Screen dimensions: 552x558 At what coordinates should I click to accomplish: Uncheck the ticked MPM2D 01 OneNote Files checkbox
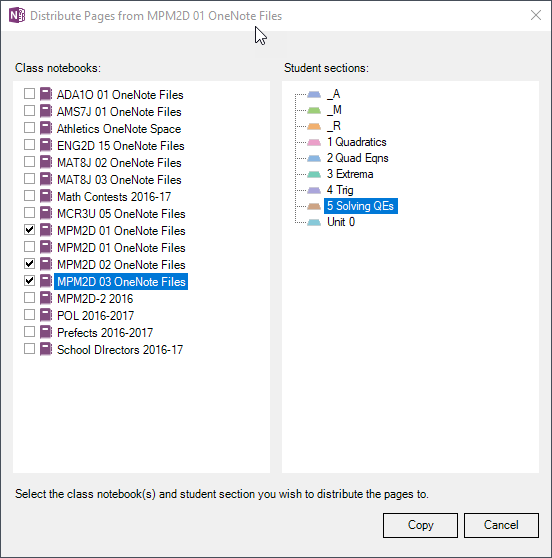tap(30, 230)
